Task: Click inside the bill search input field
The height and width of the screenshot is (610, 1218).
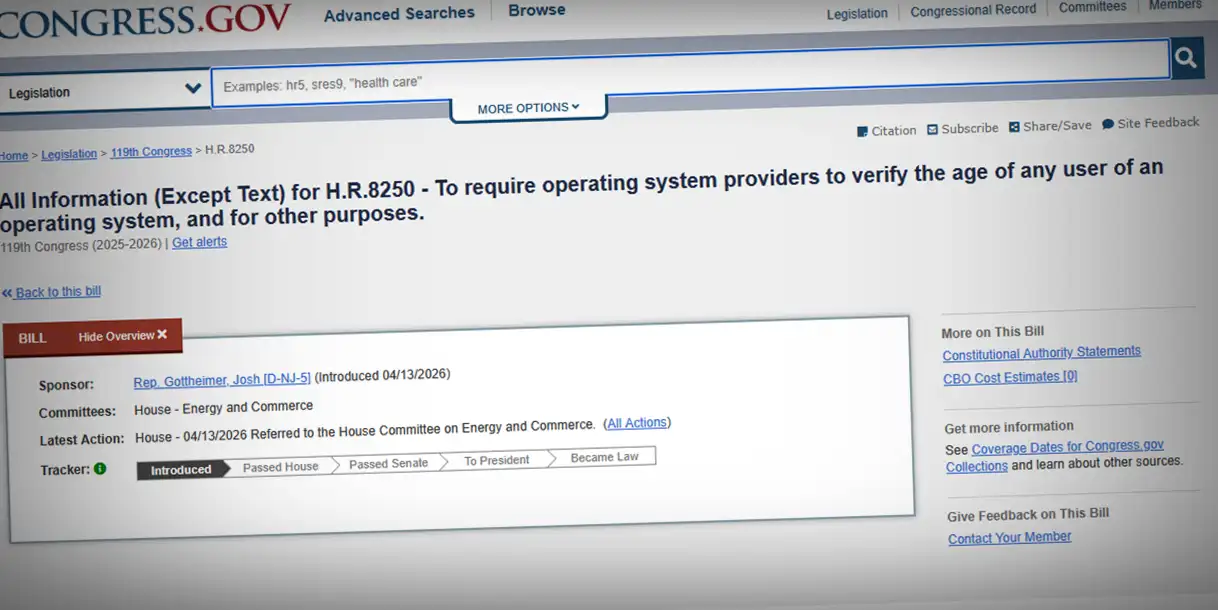Action: [x=690, y=58]
